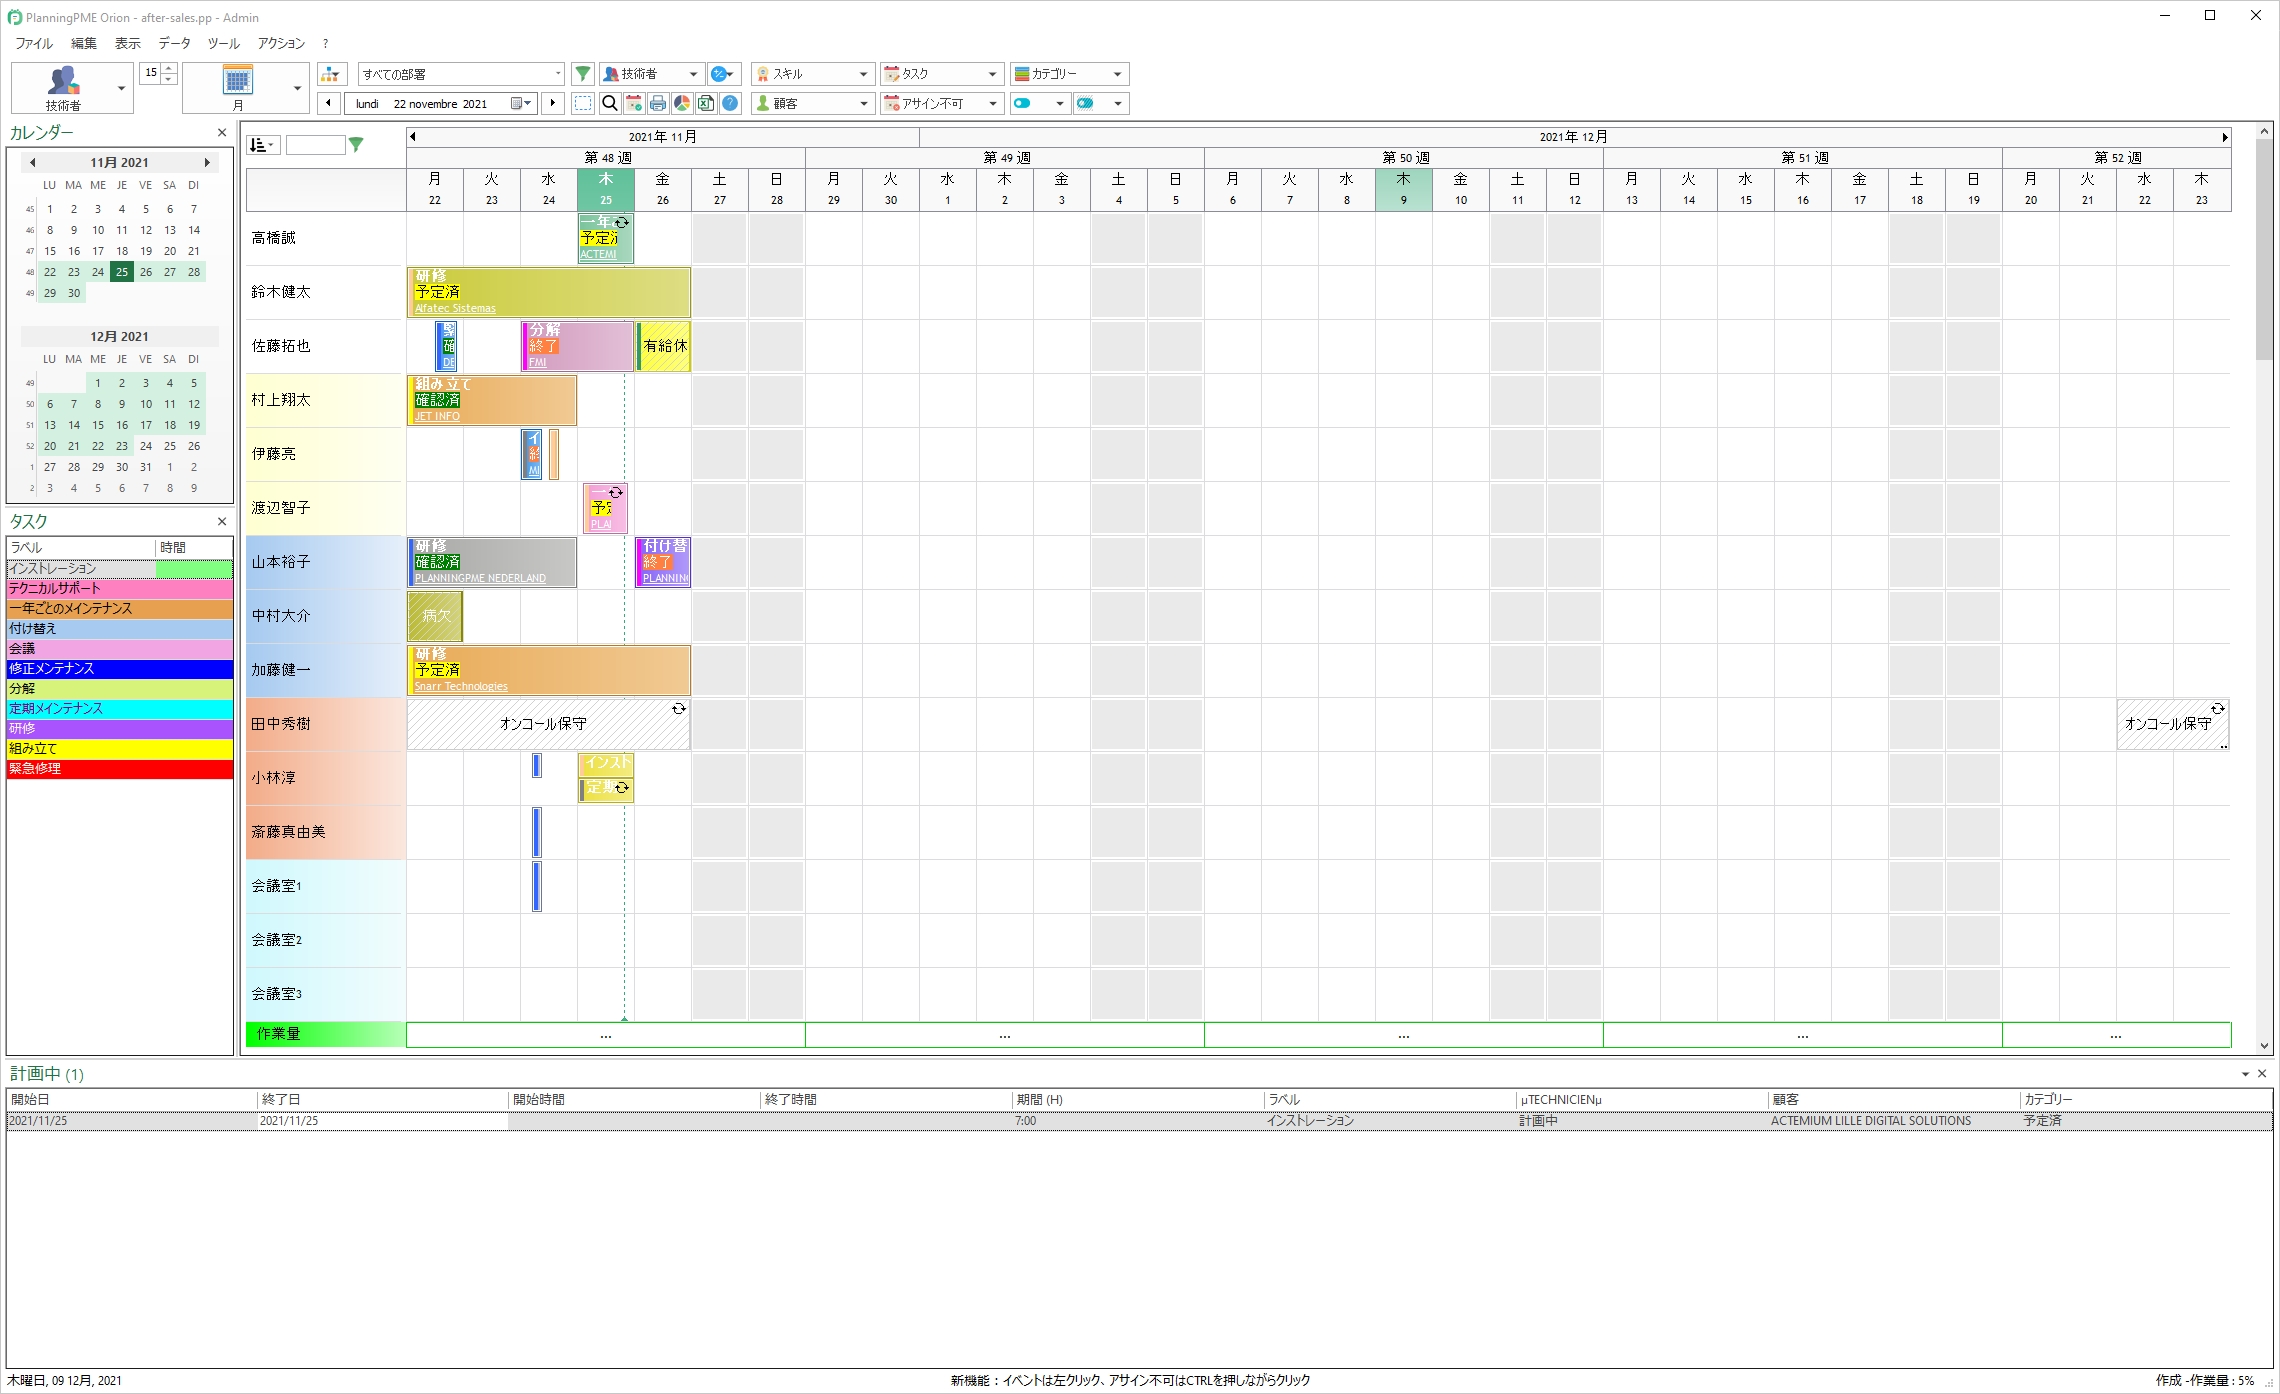The width and height of the screenshot is (2280, 1394).
Task: Click the 研修 event for 加藤健一
Action: click(x=549, y=670)
